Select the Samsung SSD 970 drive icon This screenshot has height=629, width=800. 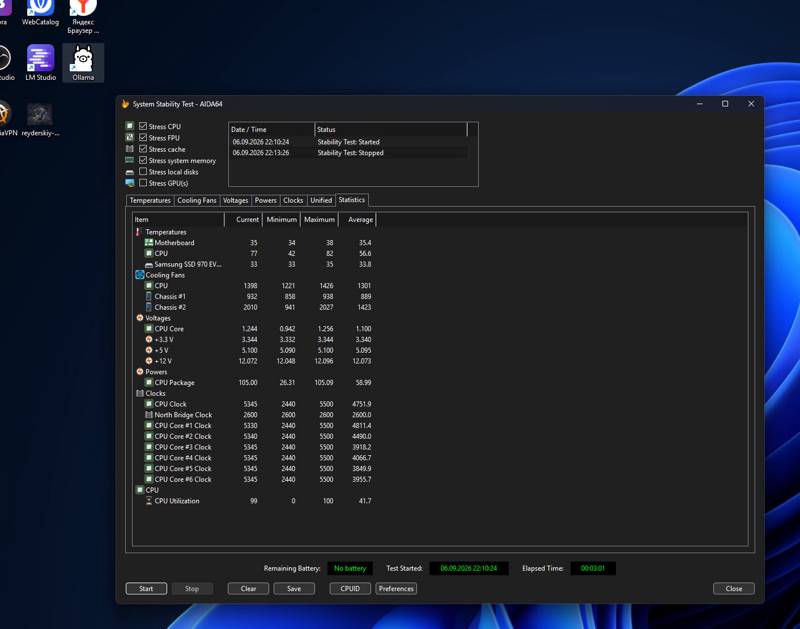click(148, 264)
